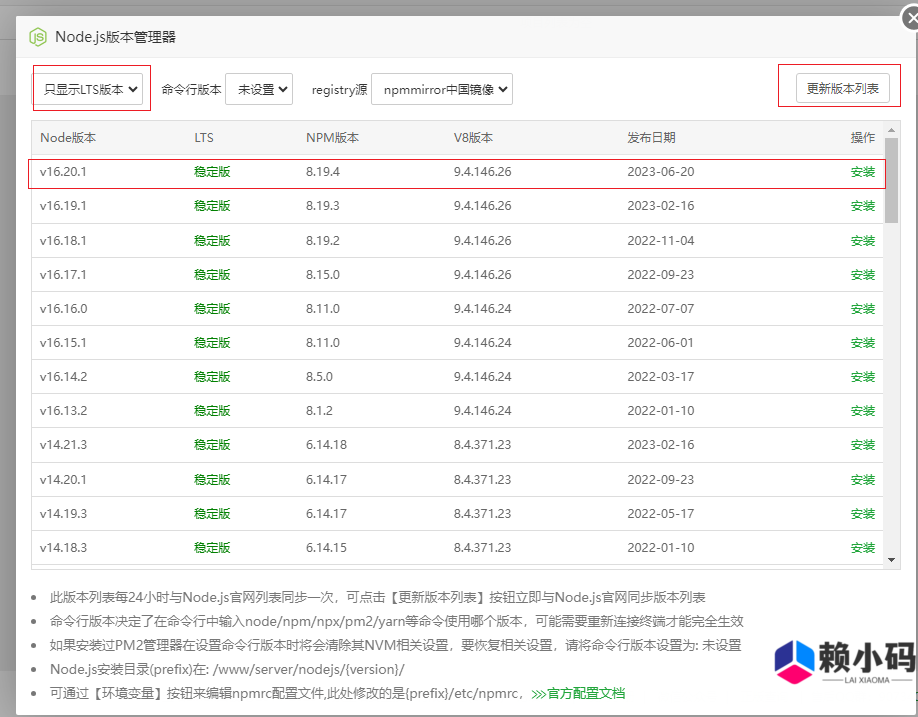Click the 稳定版 label for v16.20.1
Image resolution: width=918 pixels, height=717 pixels.
(x=212, y=171)
